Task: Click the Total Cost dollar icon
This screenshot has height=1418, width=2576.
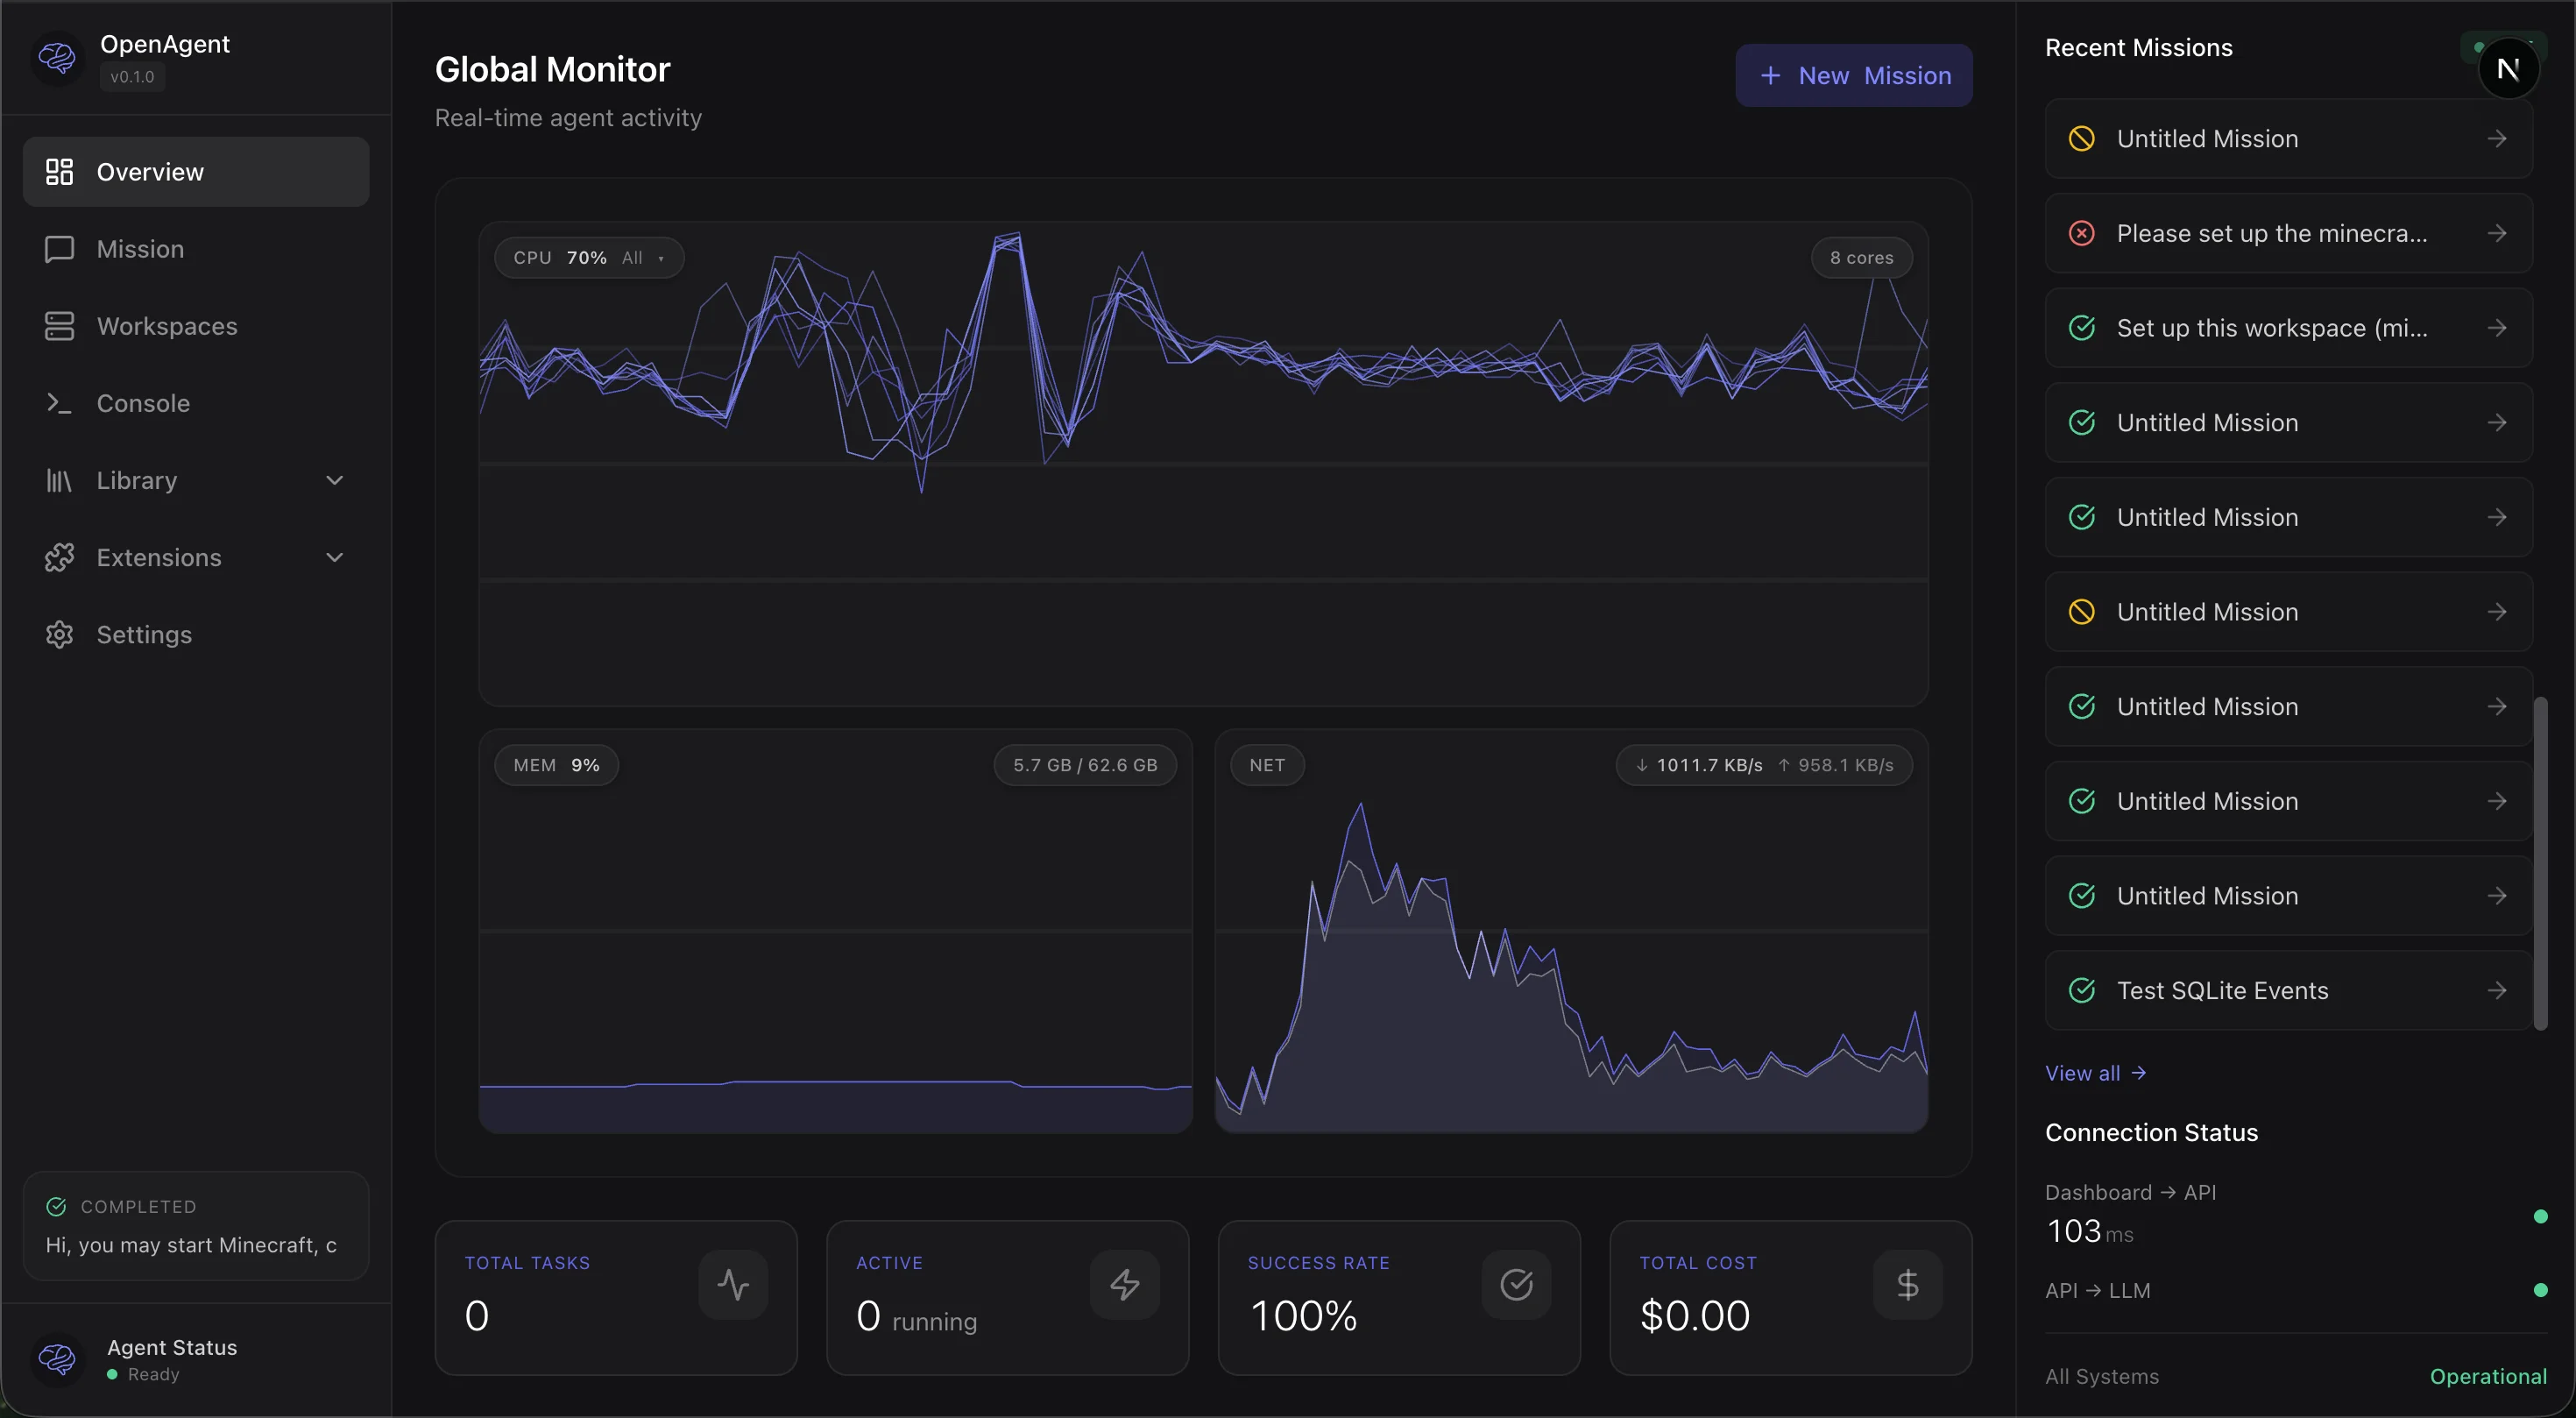Action: tap(1907, 1284)
